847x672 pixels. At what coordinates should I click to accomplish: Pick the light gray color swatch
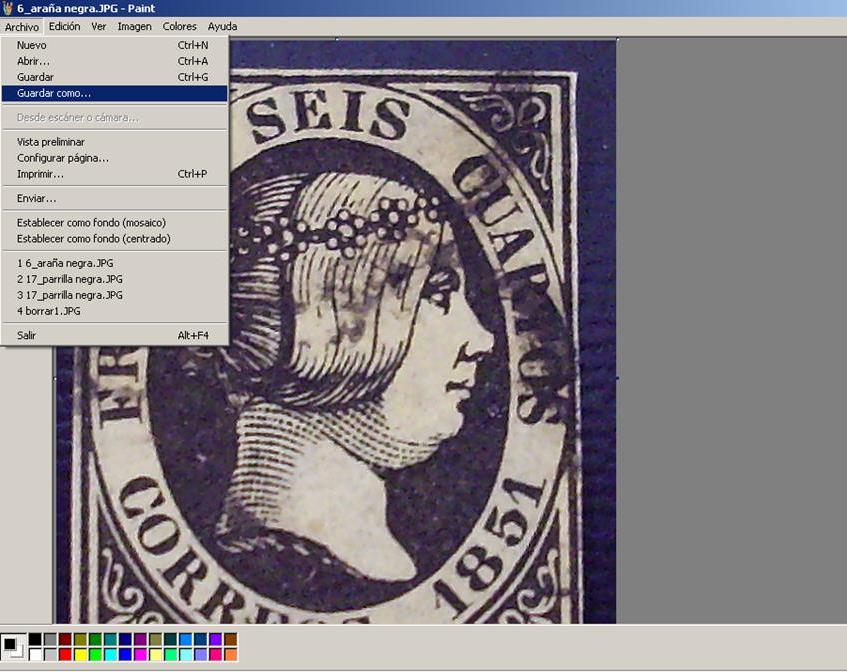[50, 654]
